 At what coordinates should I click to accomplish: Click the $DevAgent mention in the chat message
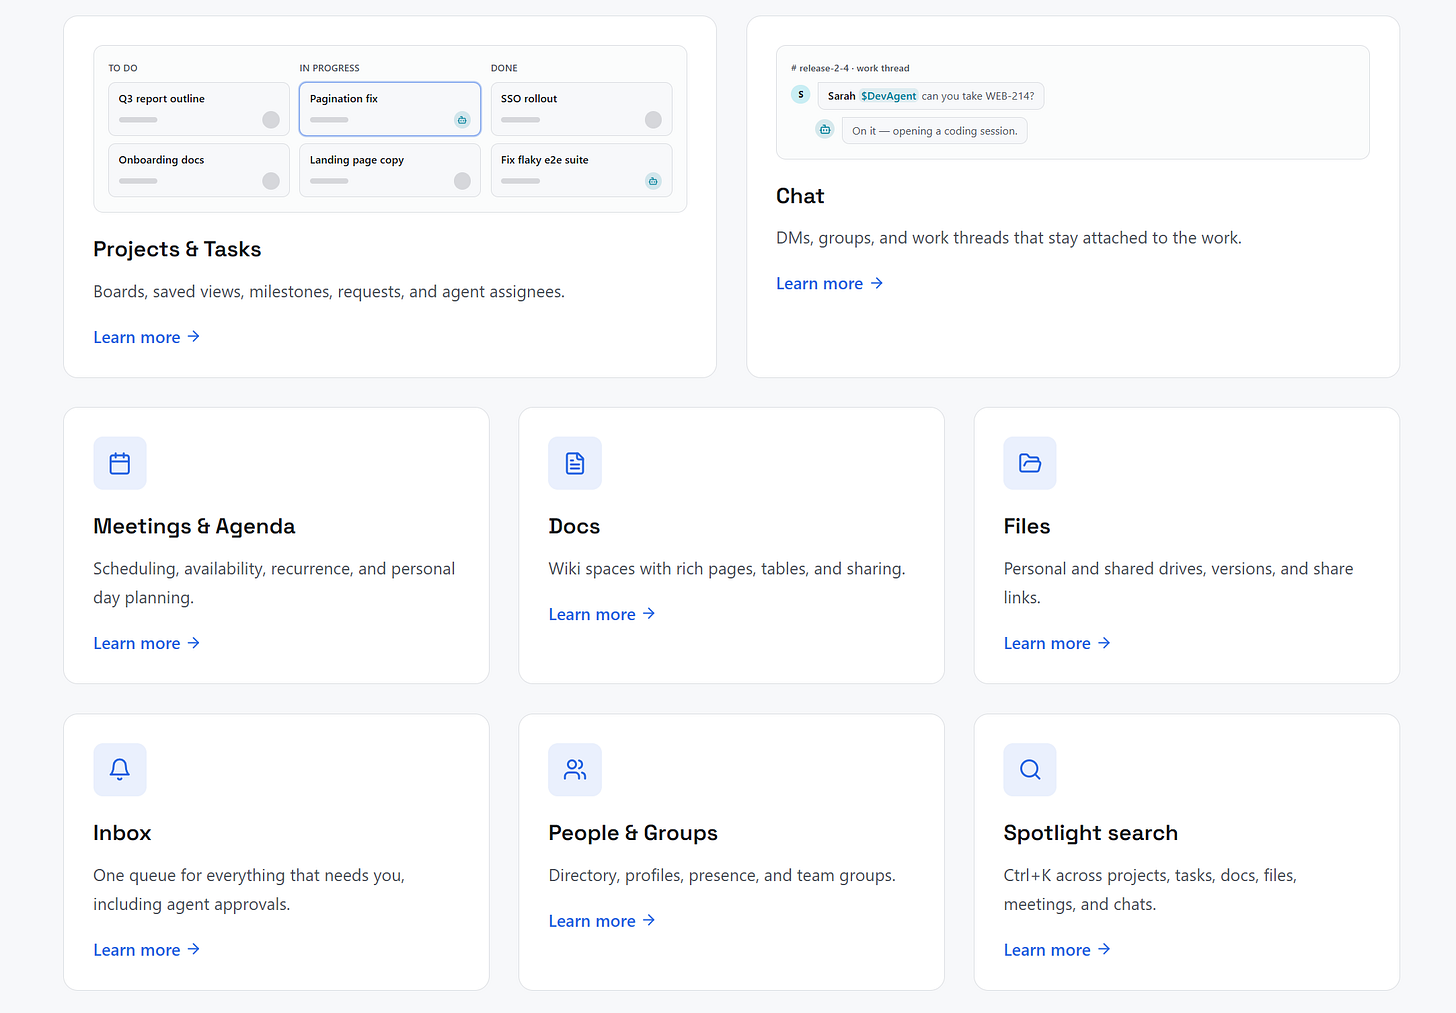click(888, 96)
